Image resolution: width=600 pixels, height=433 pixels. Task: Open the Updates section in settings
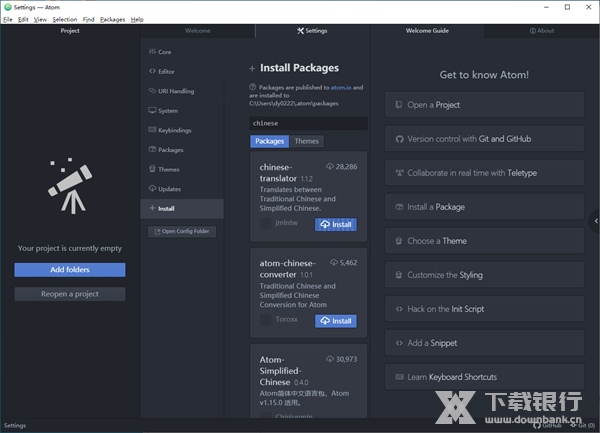point(170,189)
